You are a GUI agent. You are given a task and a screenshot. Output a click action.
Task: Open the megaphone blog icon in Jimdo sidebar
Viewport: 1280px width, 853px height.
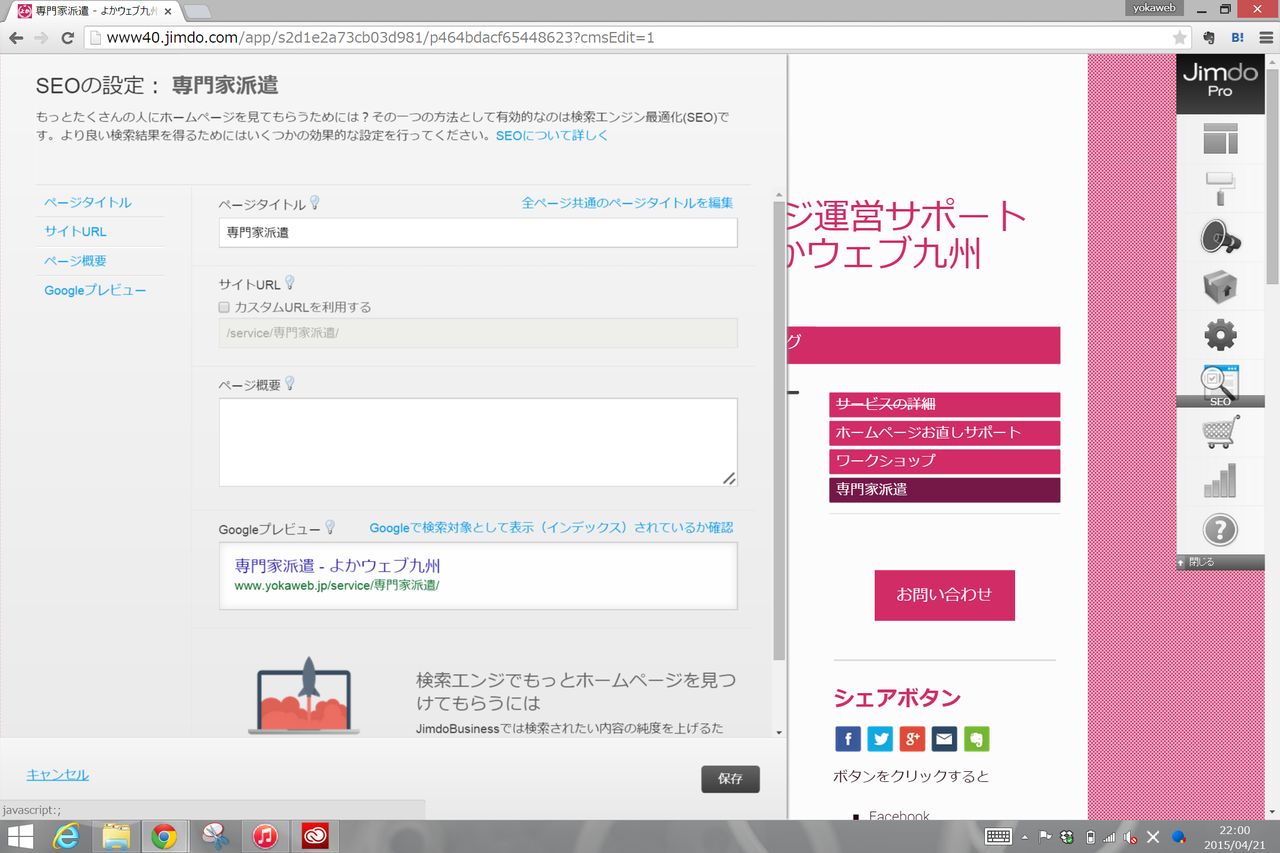tap(1220, 237)
